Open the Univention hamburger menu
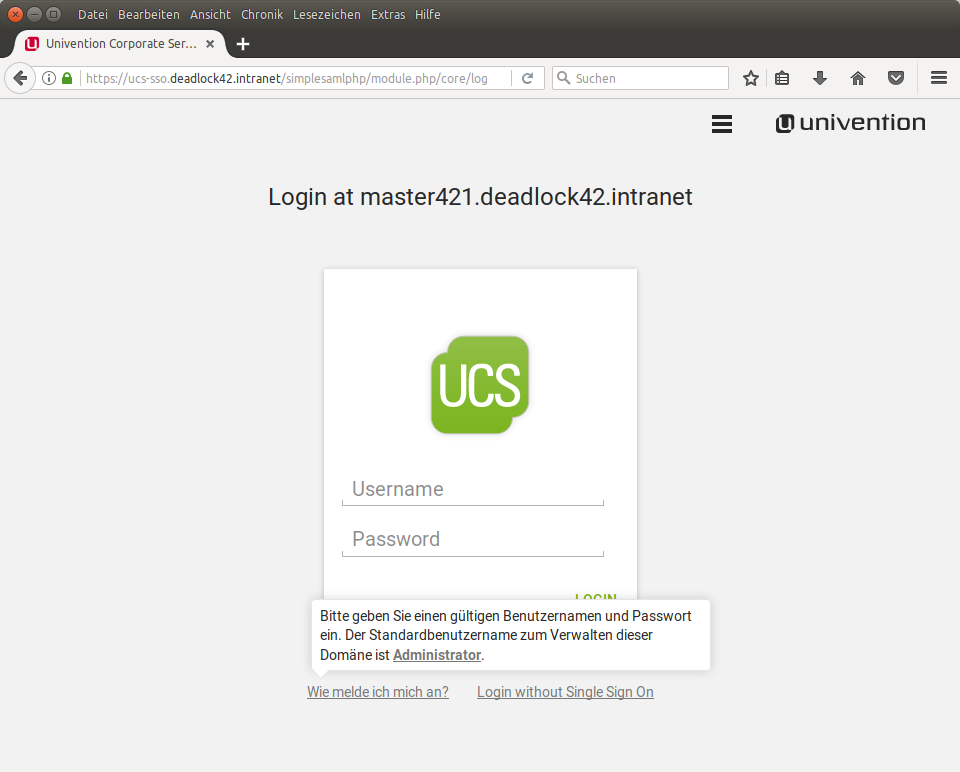The height and width of the screenshot is (772, 960). click(721, 124)
